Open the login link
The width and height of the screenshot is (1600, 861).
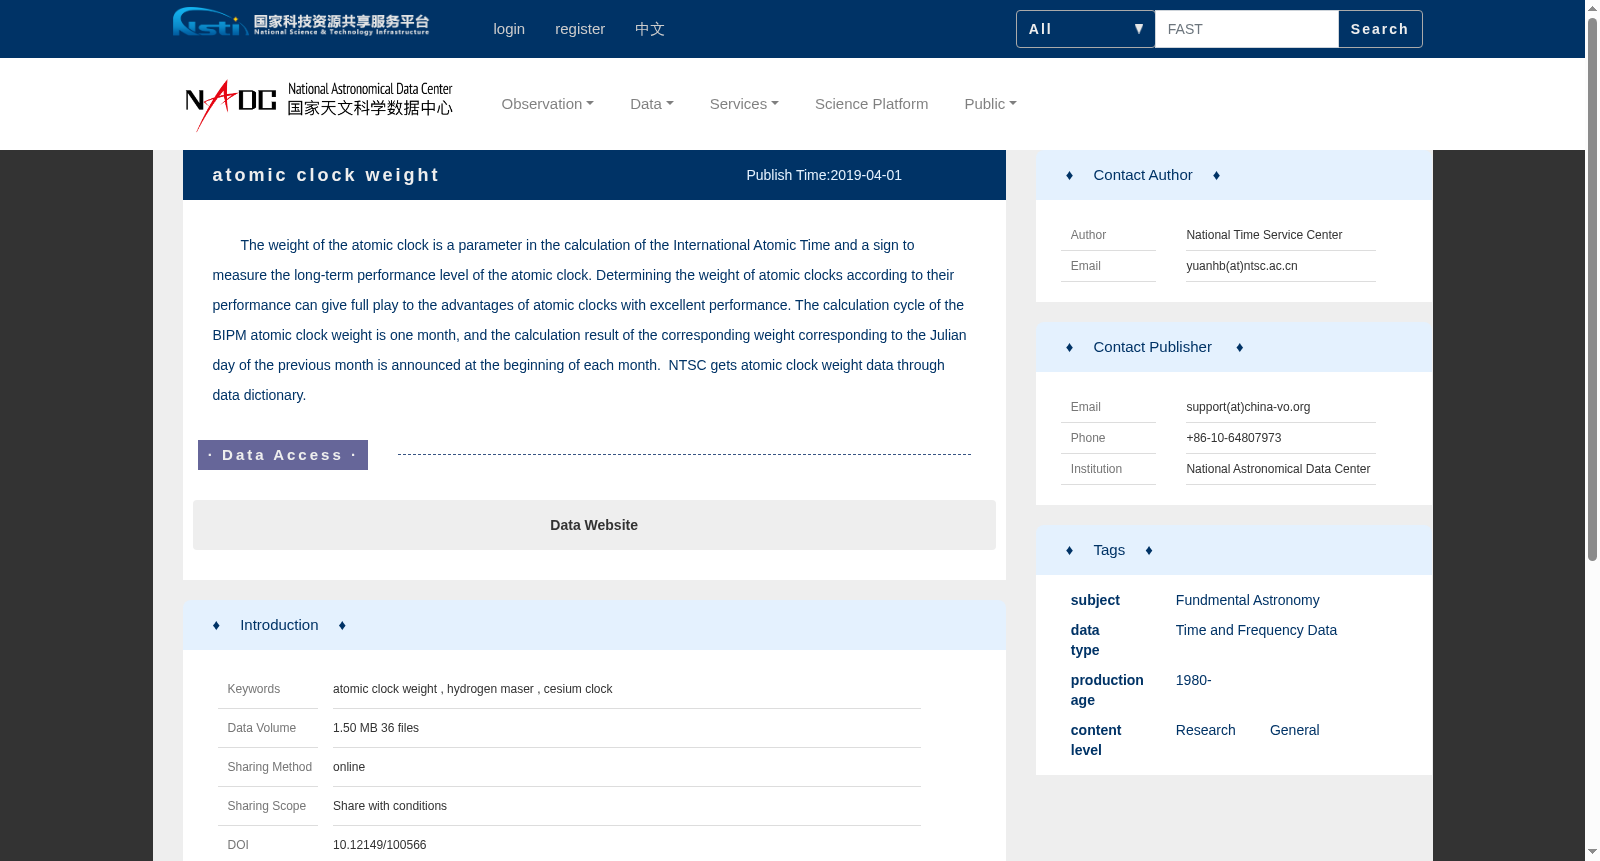(509, 29)
